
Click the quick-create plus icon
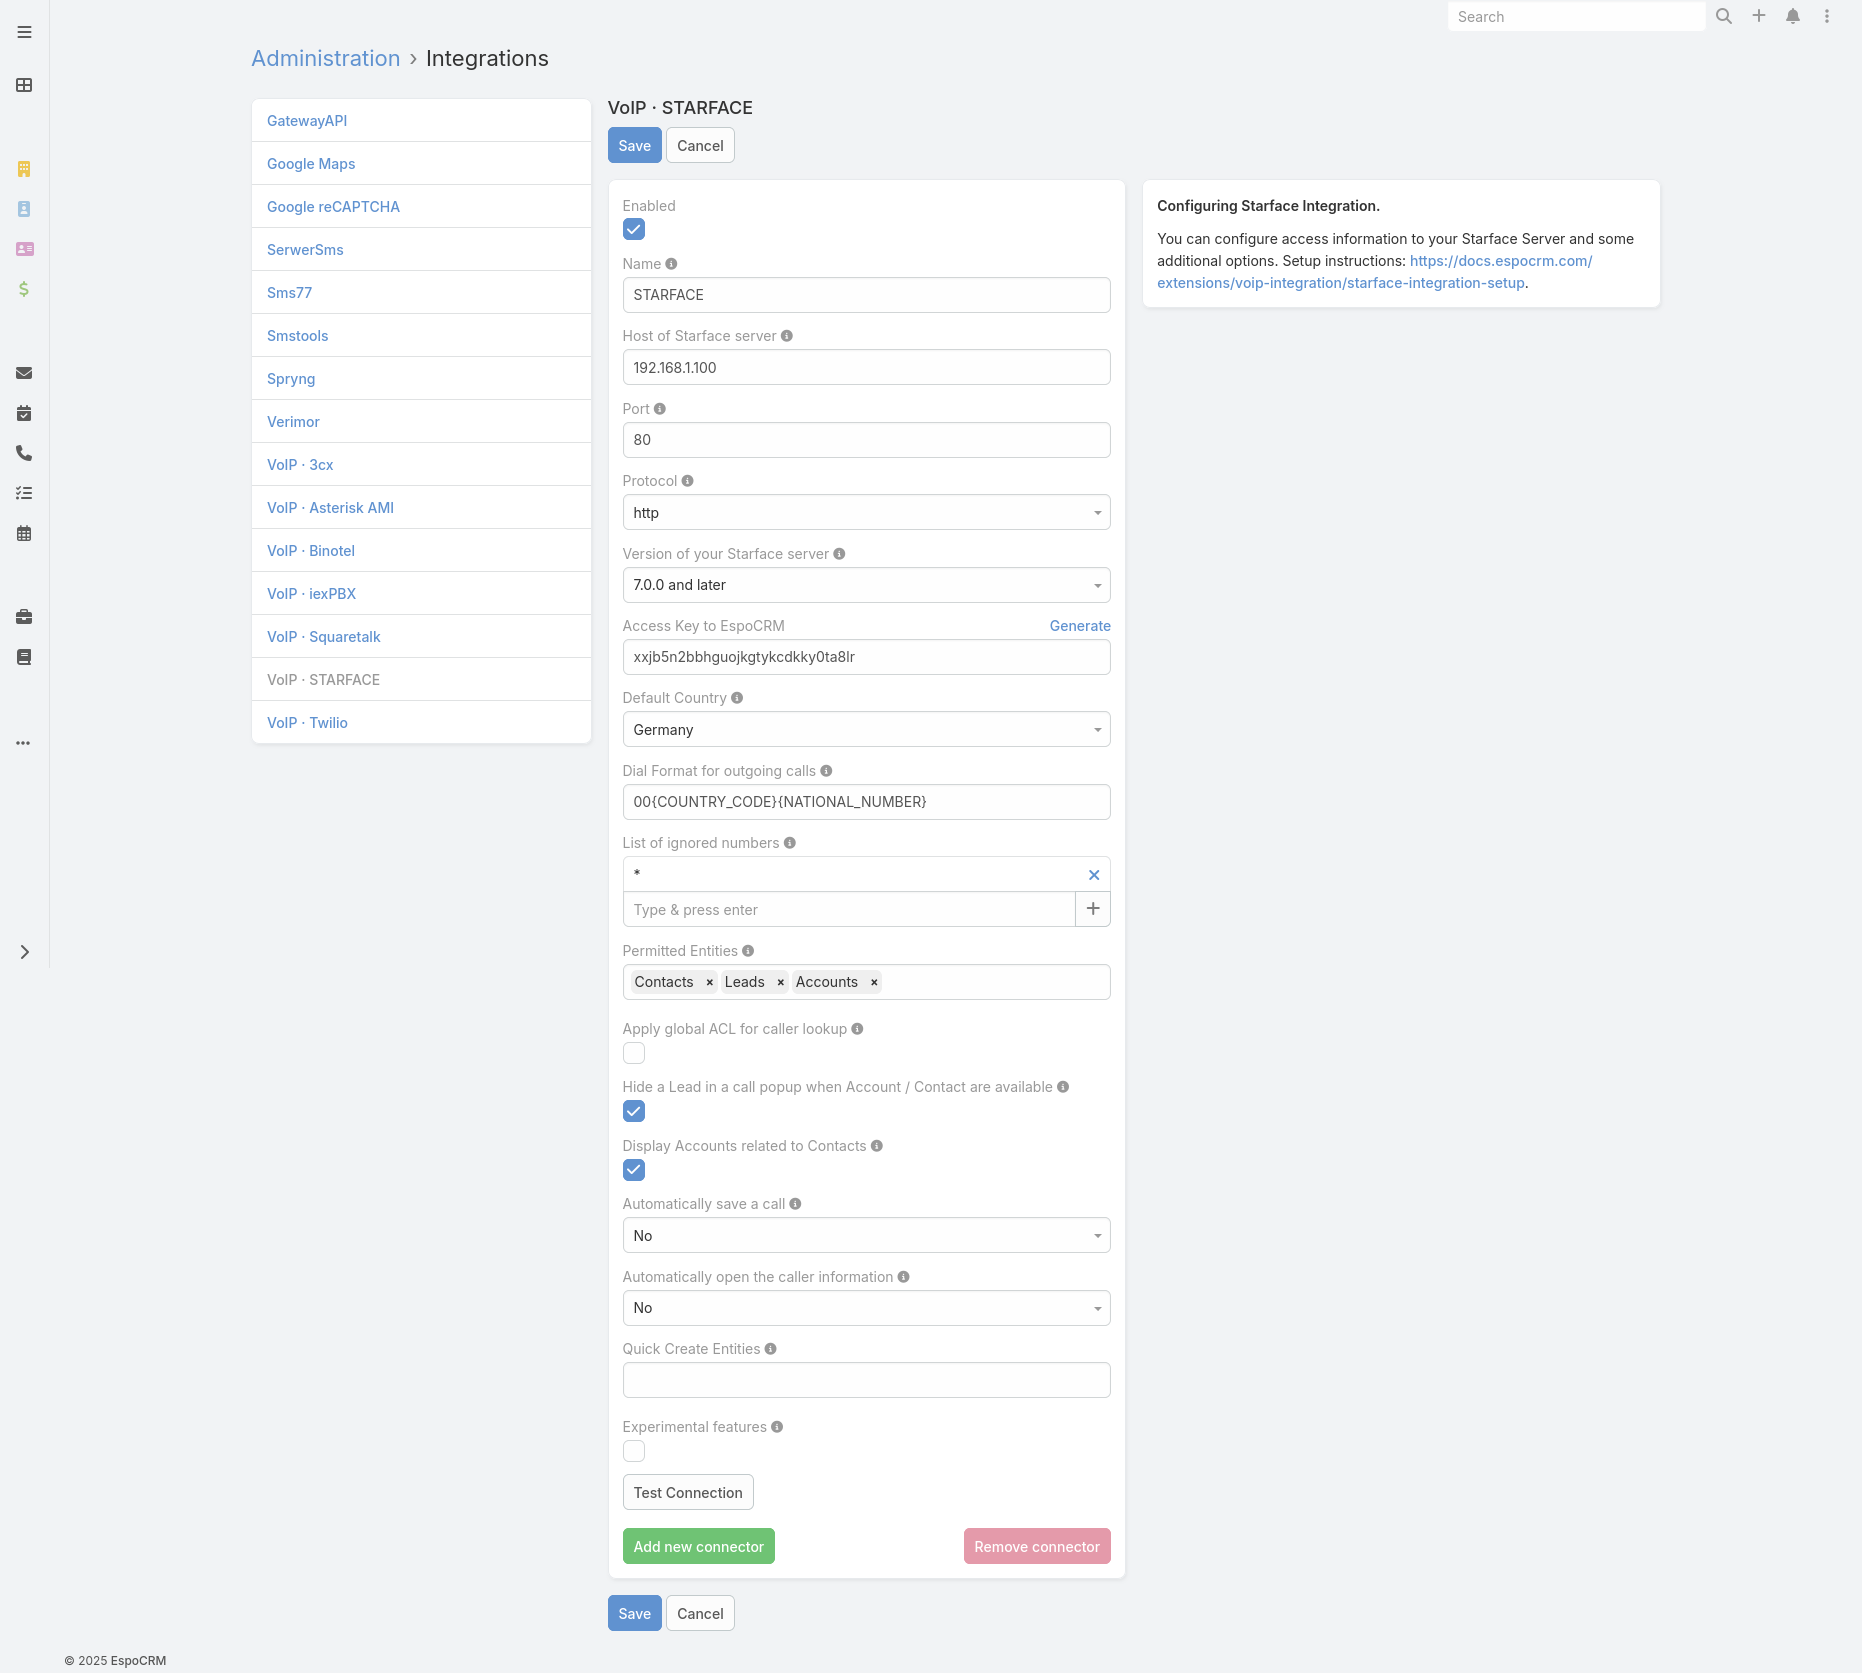[1759, 16]
